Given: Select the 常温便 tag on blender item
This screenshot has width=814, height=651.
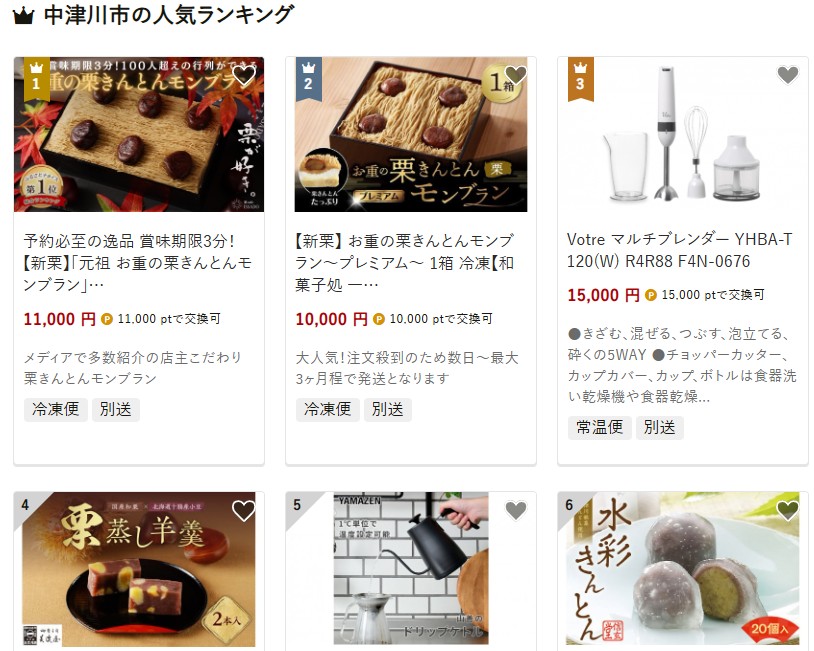Looking at the screenshot, I should [600, 428].
